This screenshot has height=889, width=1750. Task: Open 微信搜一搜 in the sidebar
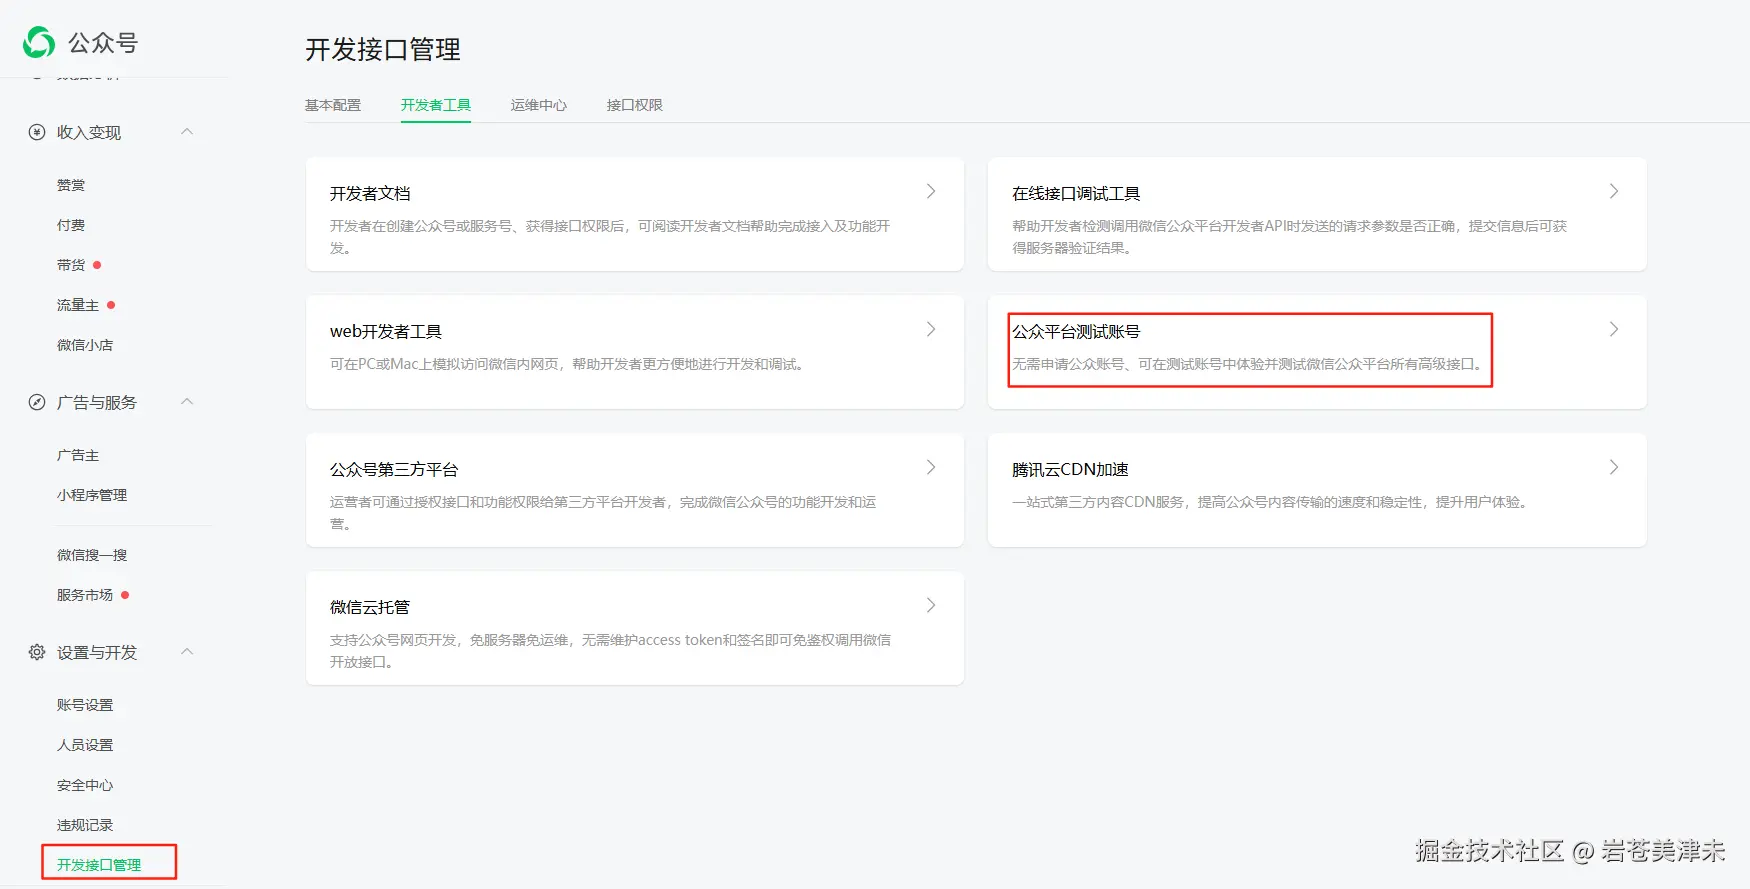click(92, 555)
